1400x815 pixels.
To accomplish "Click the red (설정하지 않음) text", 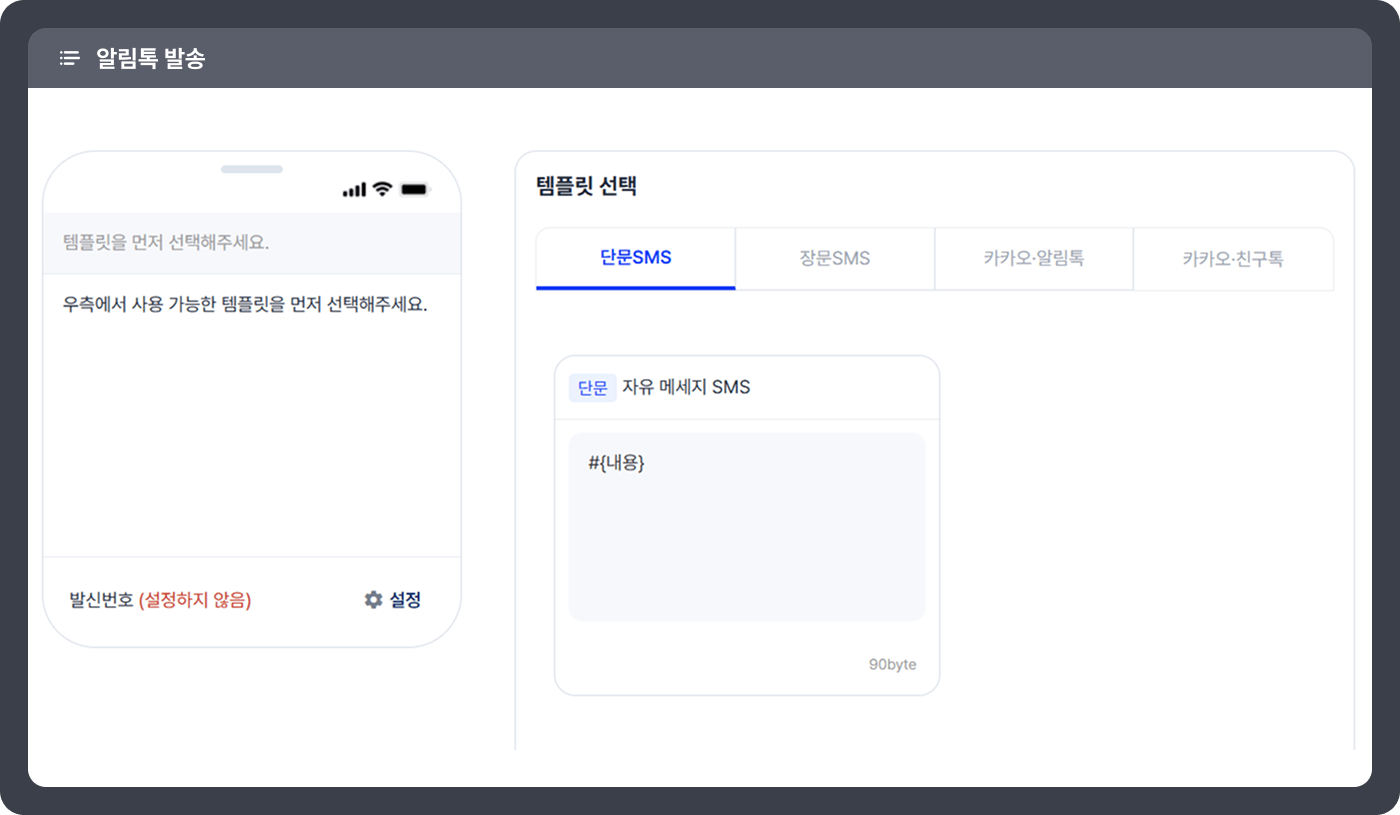I will (195, 600).
